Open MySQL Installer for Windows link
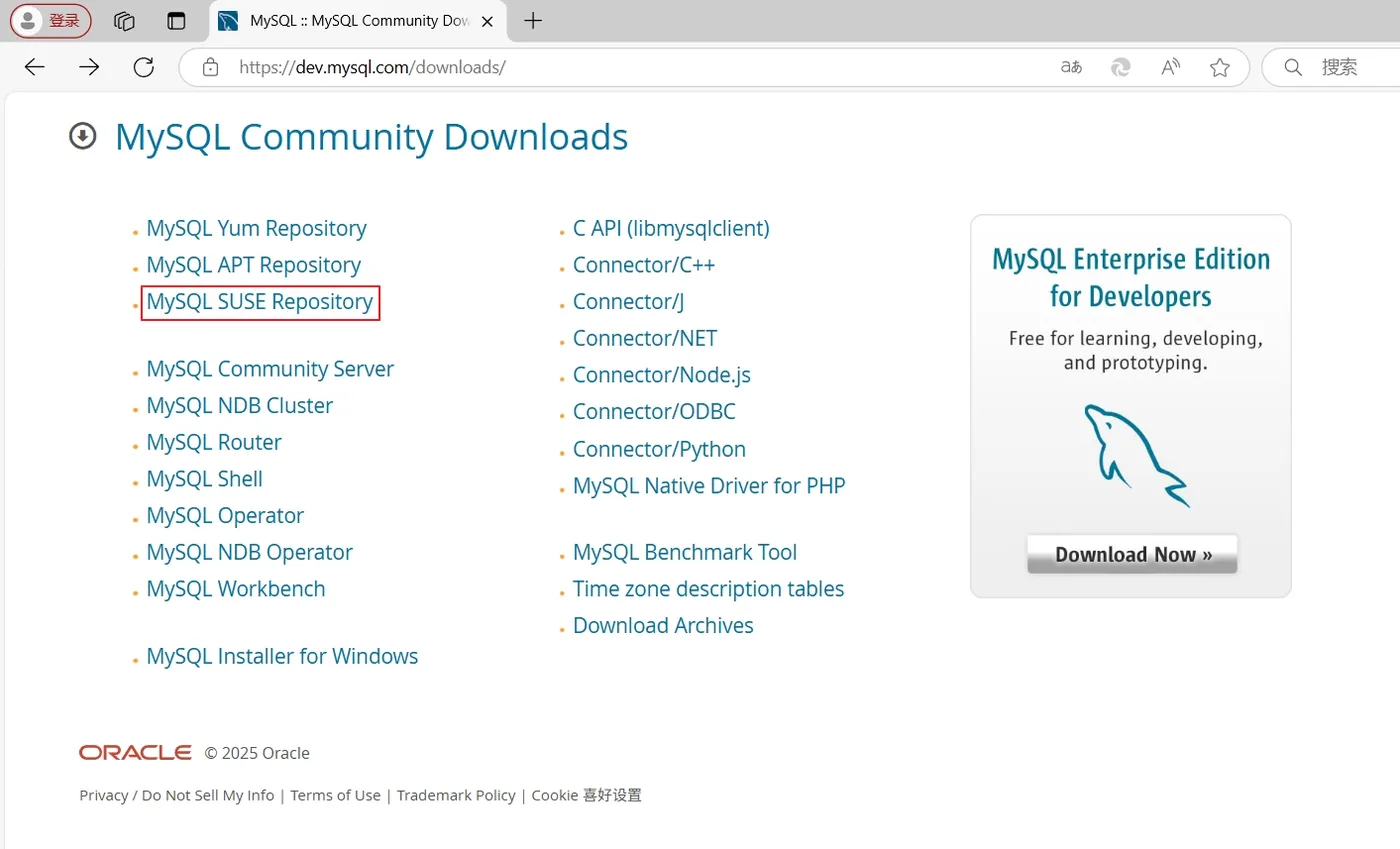The width and height of the screenshot is (1400, 849). 282,656
